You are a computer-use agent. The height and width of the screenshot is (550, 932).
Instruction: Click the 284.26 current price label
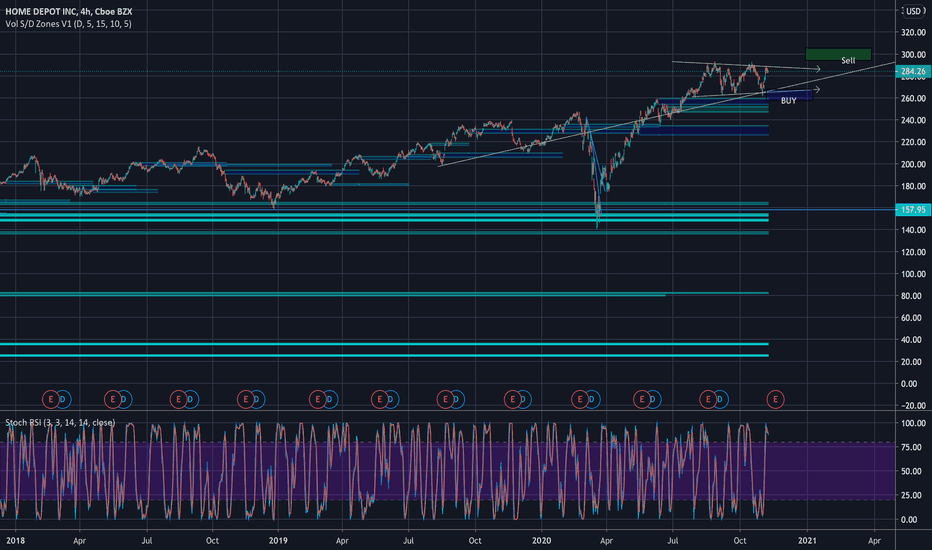[913, 71]
